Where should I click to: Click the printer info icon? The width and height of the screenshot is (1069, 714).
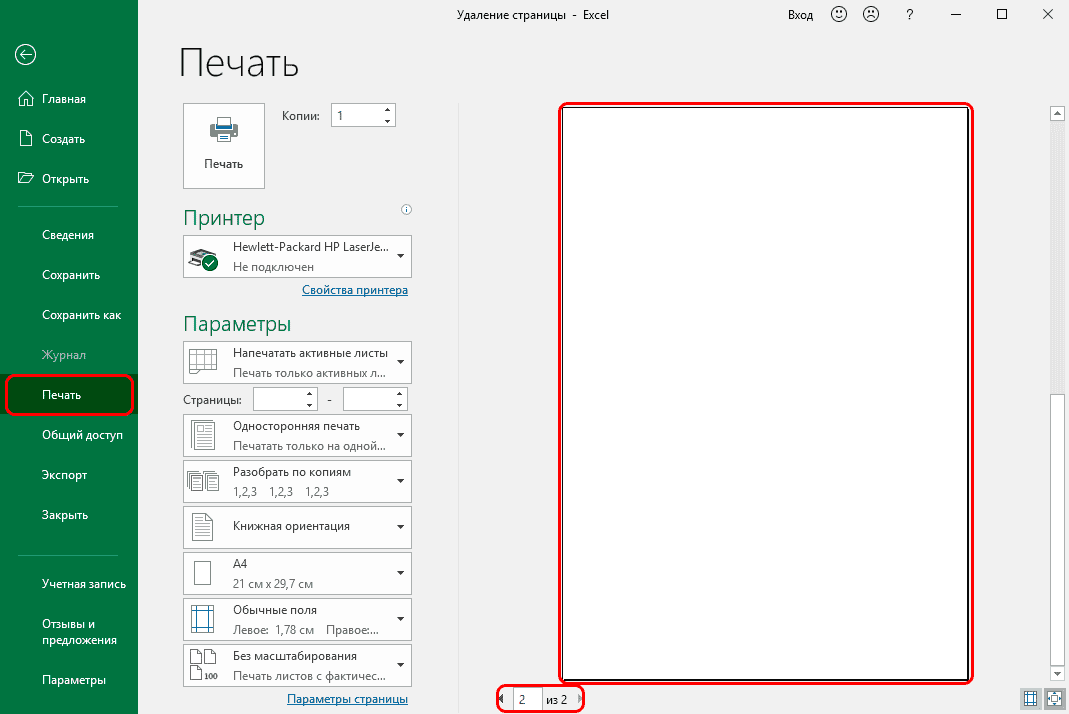pyautogui.click(x=406, y=210)
